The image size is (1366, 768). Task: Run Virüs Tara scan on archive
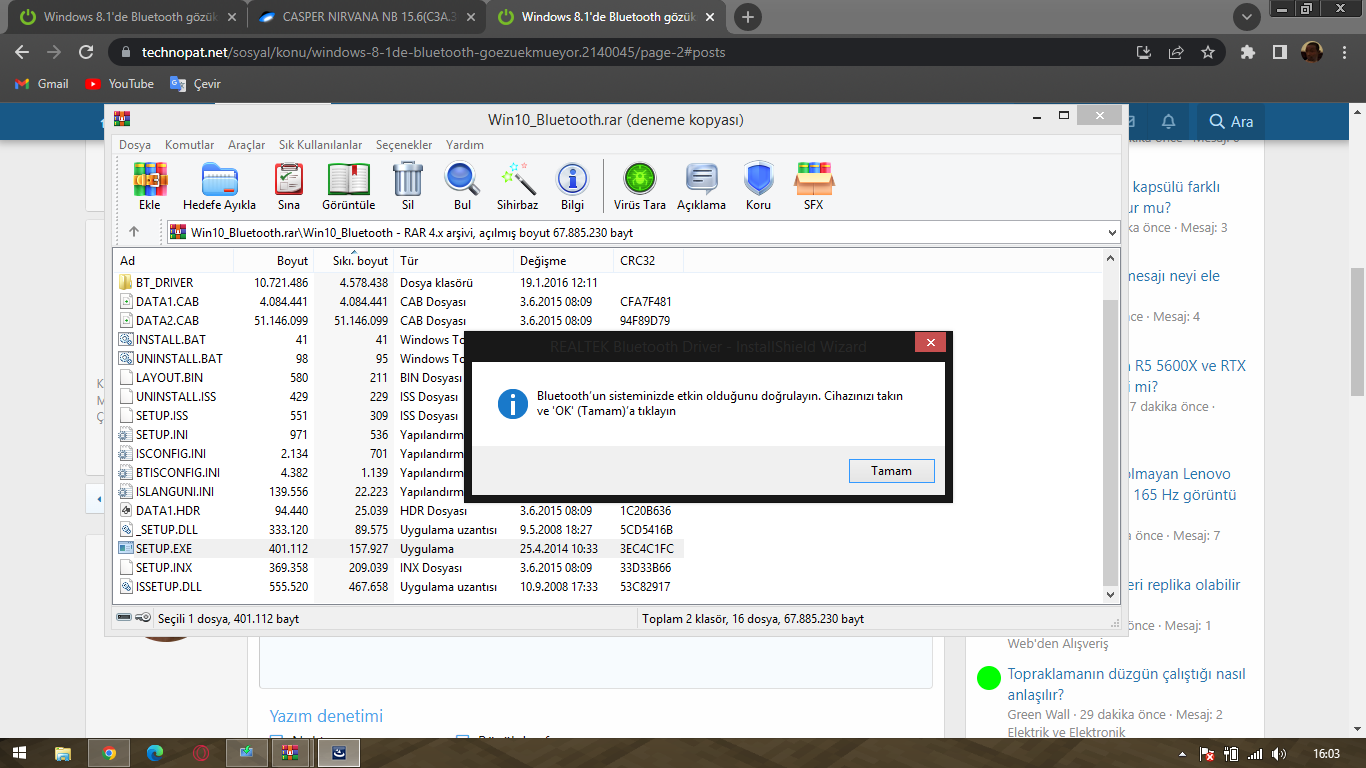[640, 186]
